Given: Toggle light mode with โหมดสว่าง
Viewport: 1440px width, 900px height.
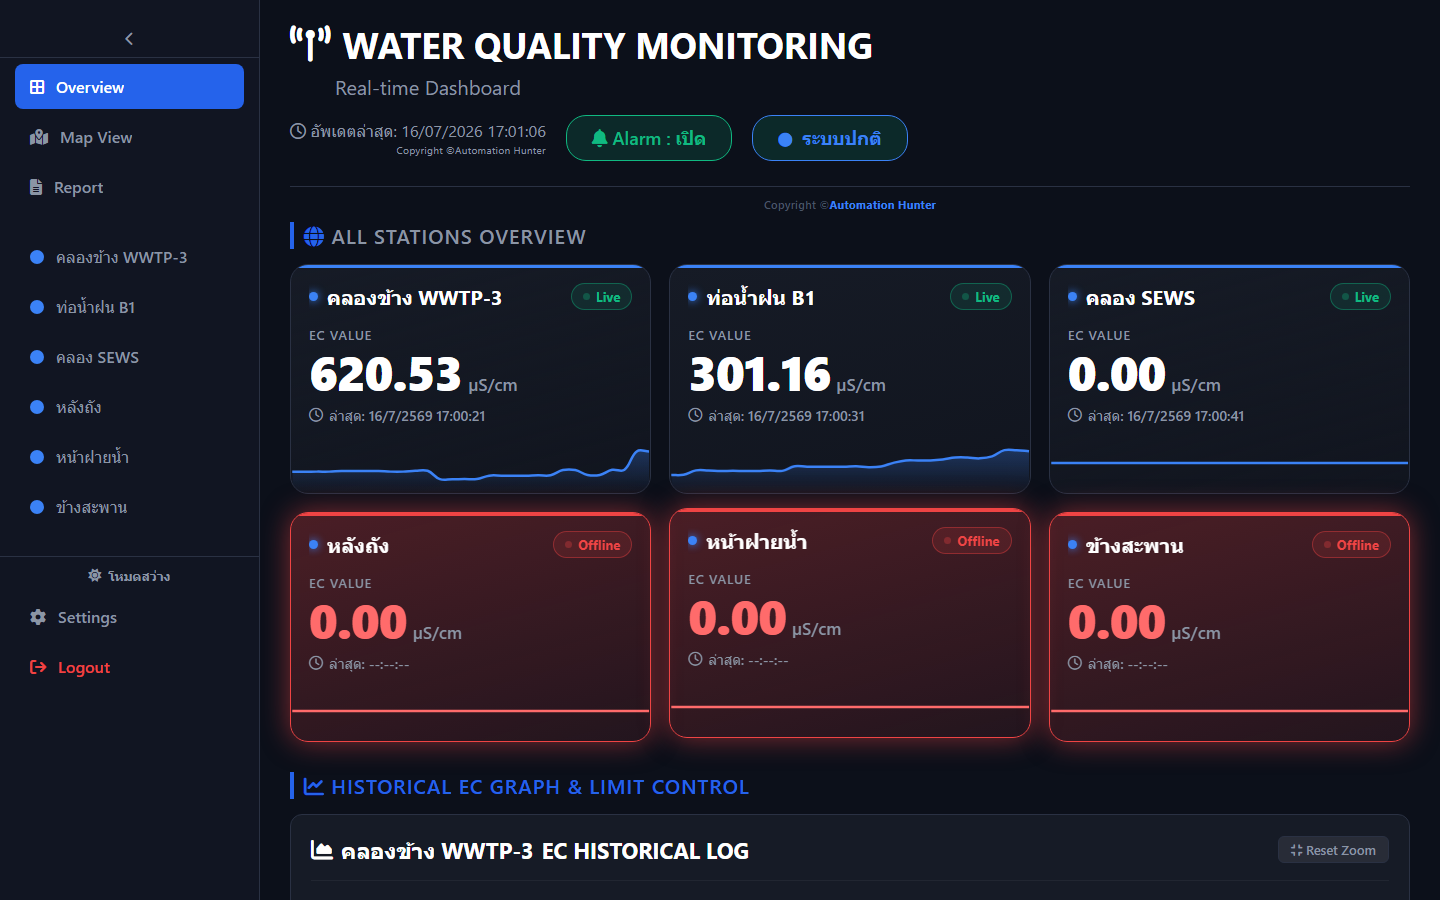Looking at the screenshot, I should pyautogui.click(x=129, y=576).
